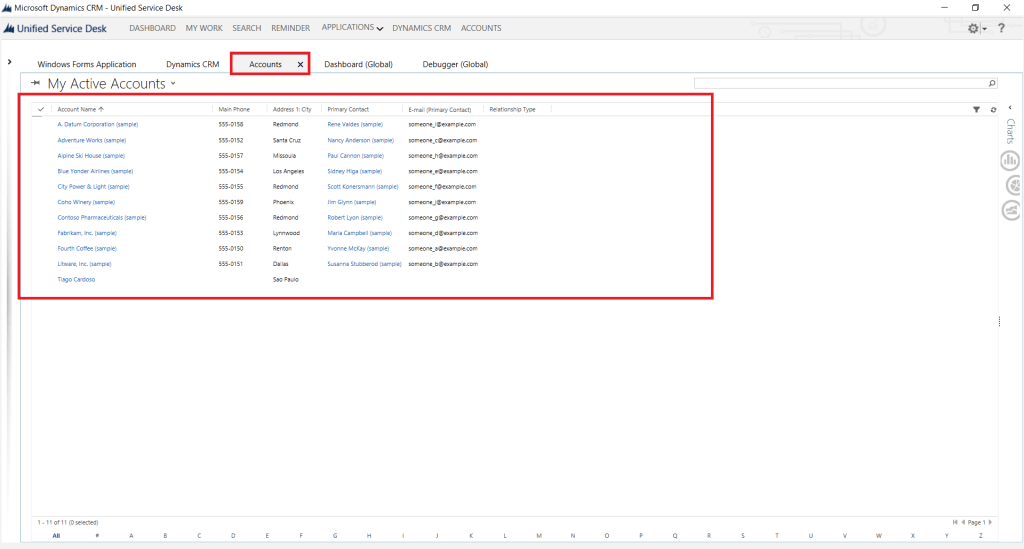Pin the My Active Accounts view
1024x549 pixels.
[x=35, y=83]
